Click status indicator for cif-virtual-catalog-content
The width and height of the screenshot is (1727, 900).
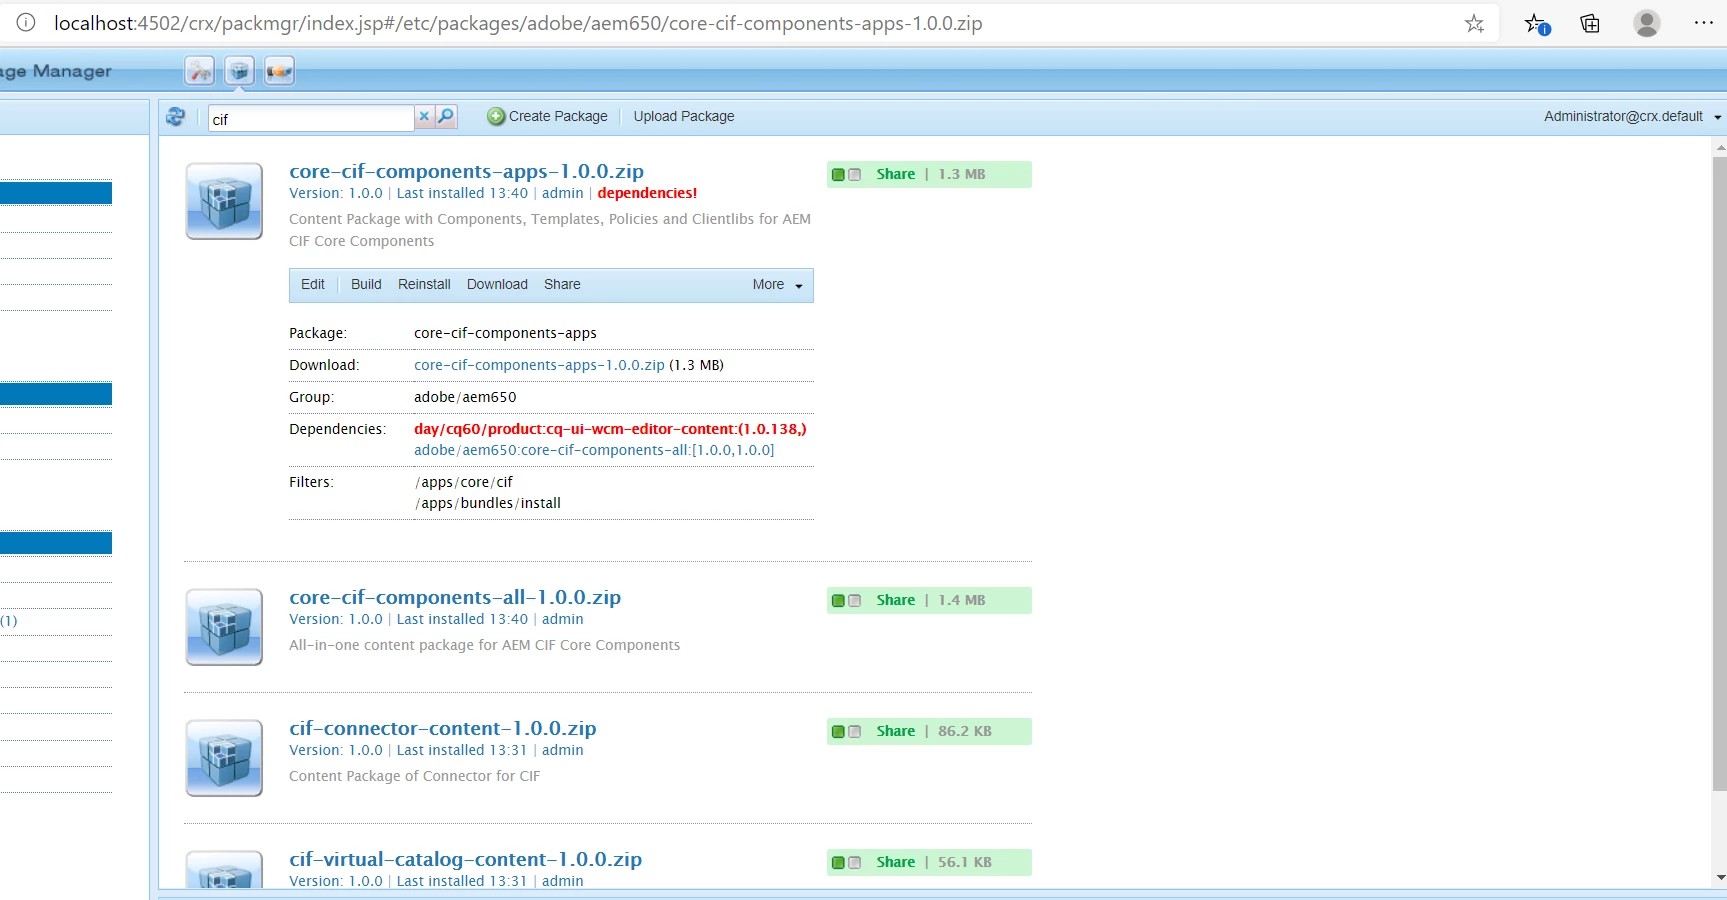846,863
